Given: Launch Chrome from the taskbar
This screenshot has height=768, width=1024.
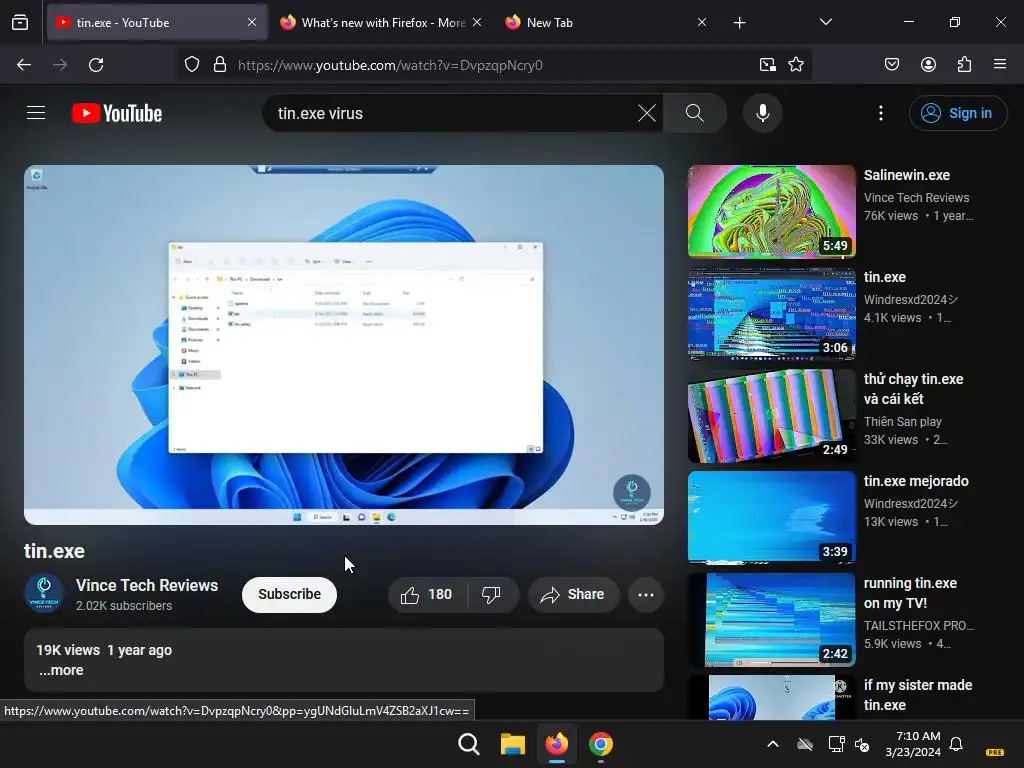Looking at the screenshot, I should click(x=601, y=744).
